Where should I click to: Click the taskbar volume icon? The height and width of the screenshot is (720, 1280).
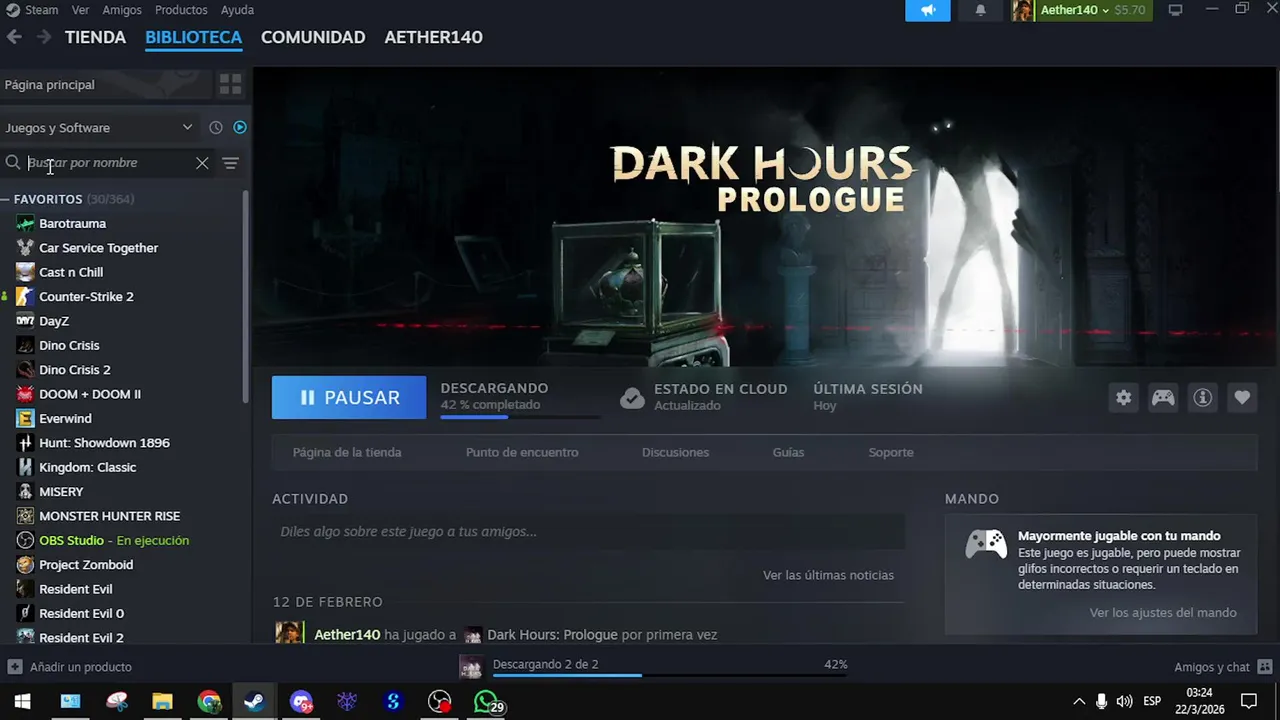click(x=1124, y=702)
